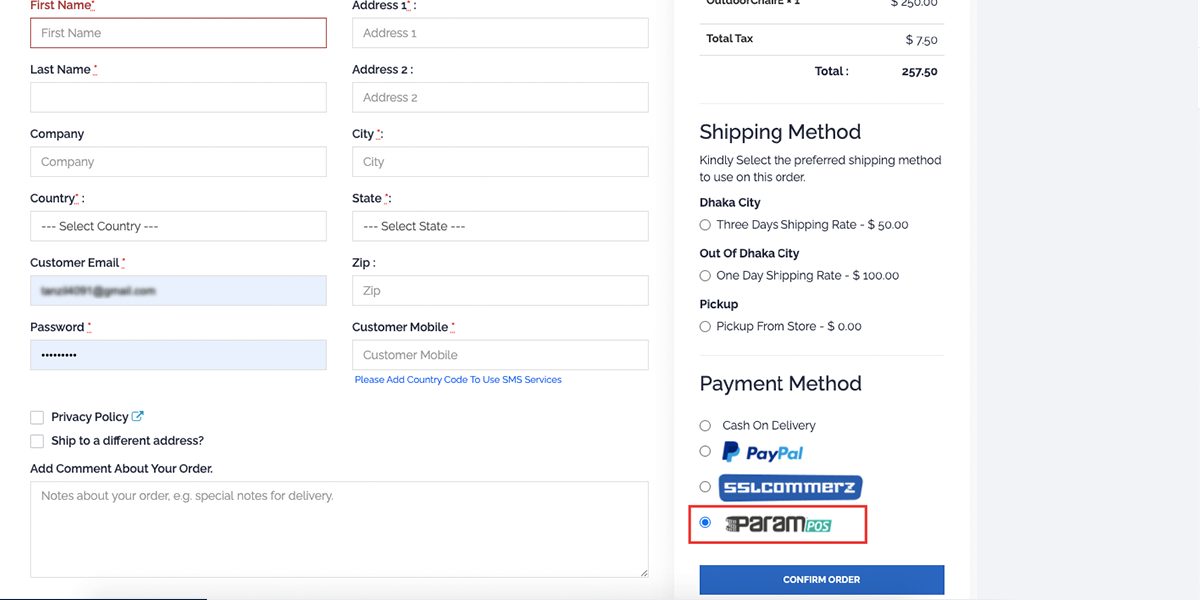The height and width of the screenshot is (600, 1200).
Task: Click the total amount 257.50
Action: pos(919,72)
